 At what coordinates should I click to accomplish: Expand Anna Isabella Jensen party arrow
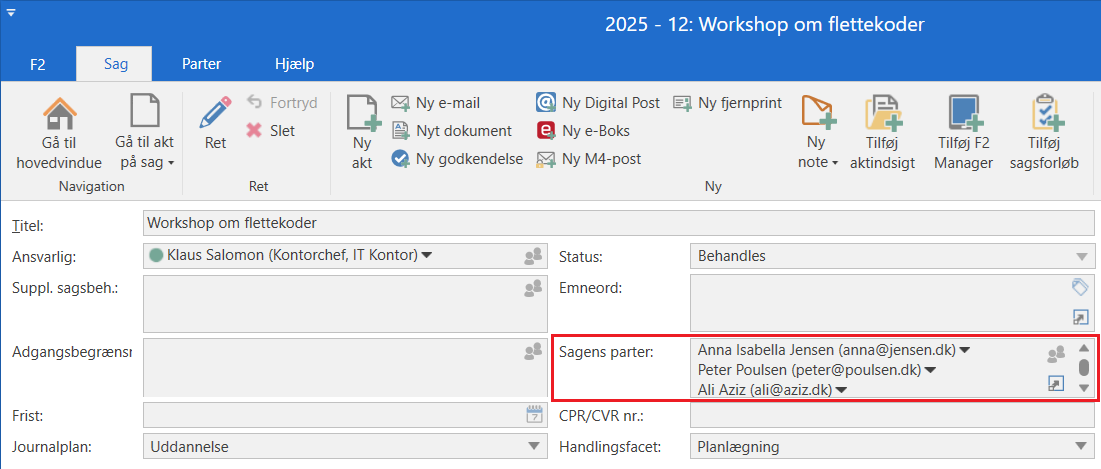point(966,351)
